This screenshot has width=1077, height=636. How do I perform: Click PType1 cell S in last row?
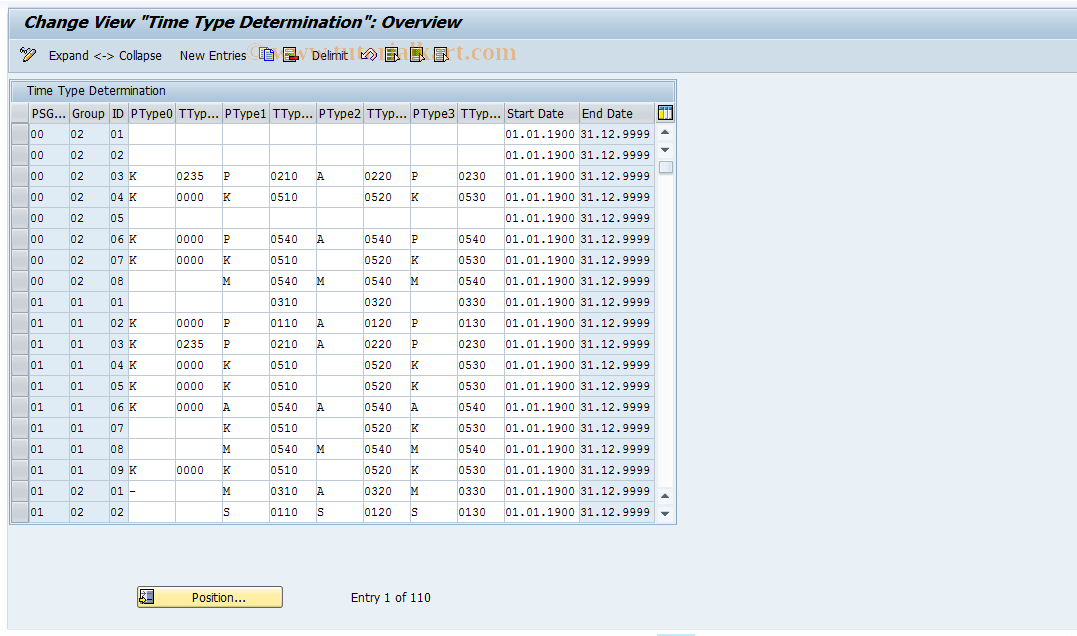246,512
